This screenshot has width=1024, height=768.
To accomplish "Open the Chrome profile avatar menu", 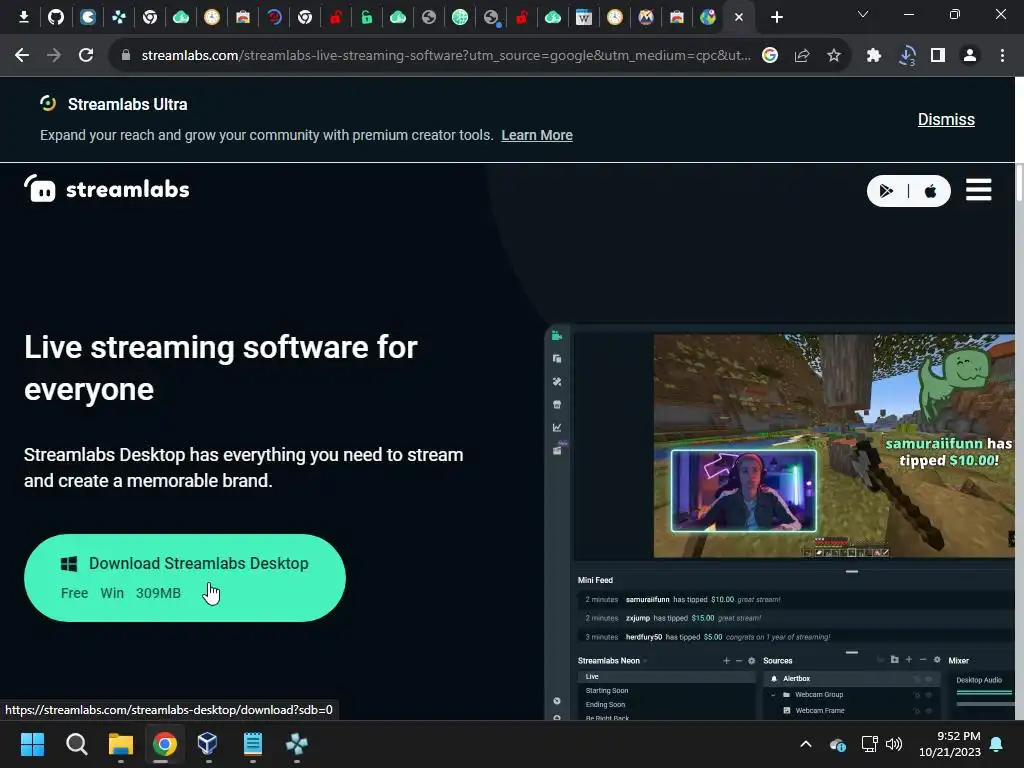I will [x=970, y=56].
